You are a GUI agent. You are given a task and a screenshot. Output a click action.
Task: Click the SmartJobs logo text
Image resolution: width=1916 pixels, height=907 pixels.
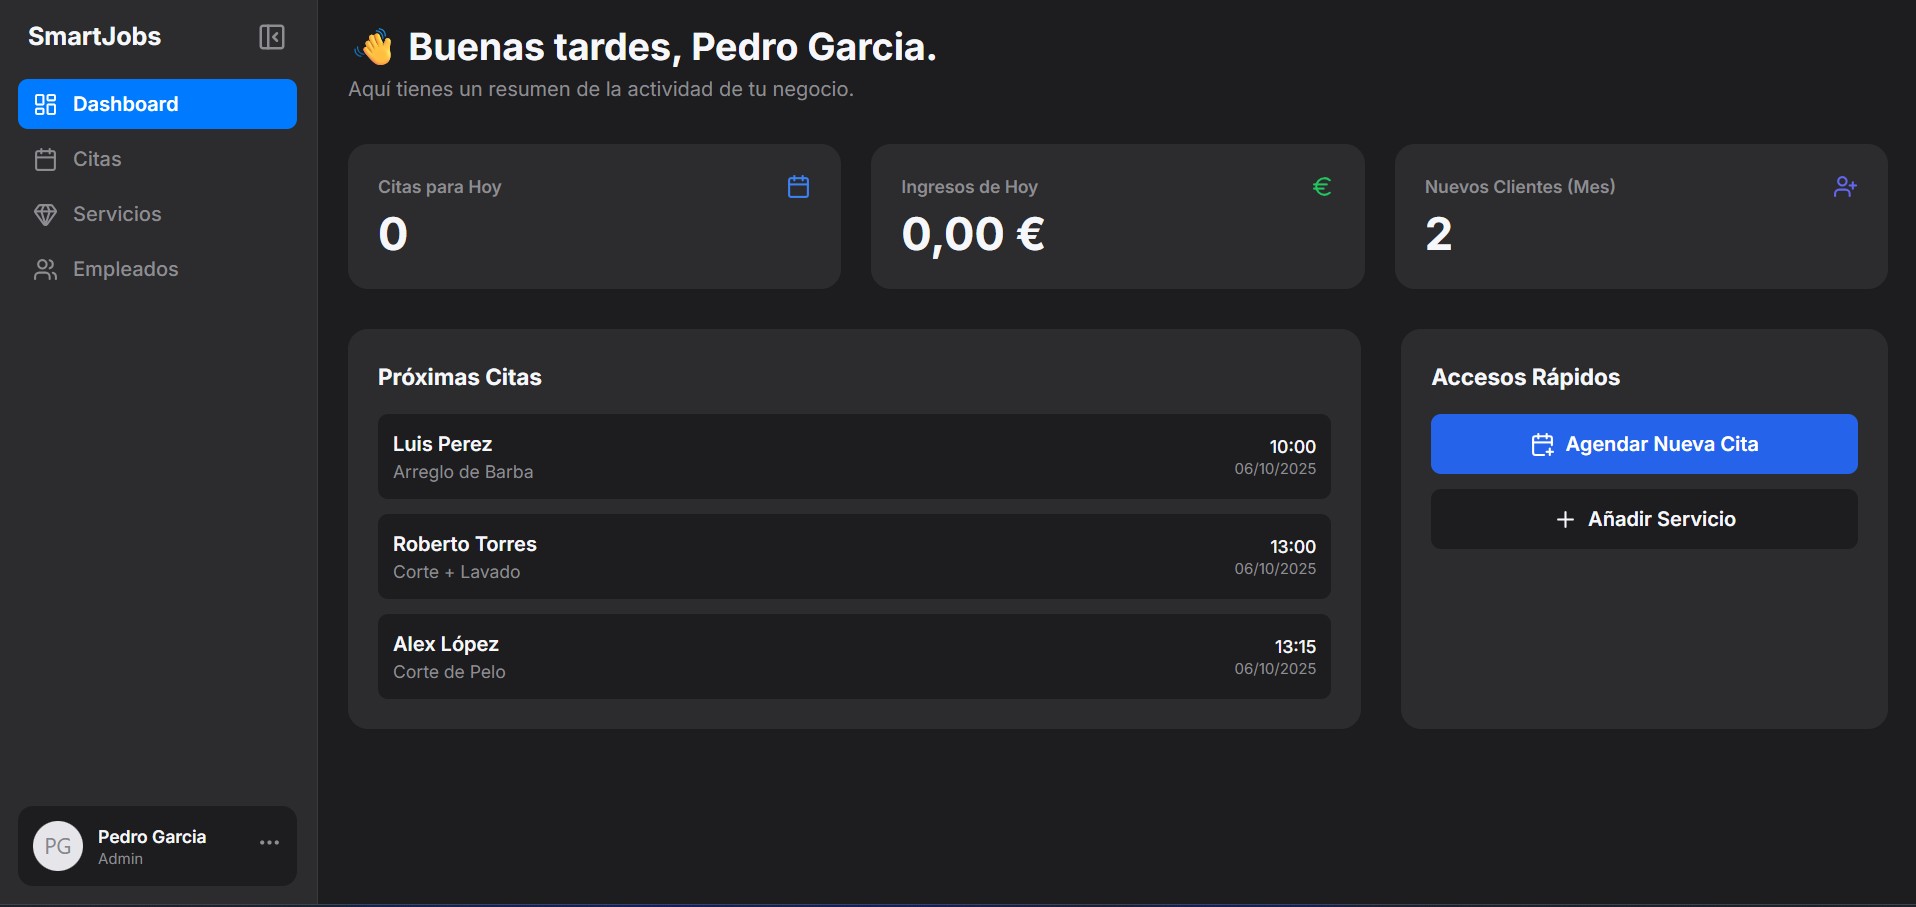tap(95, 37)
